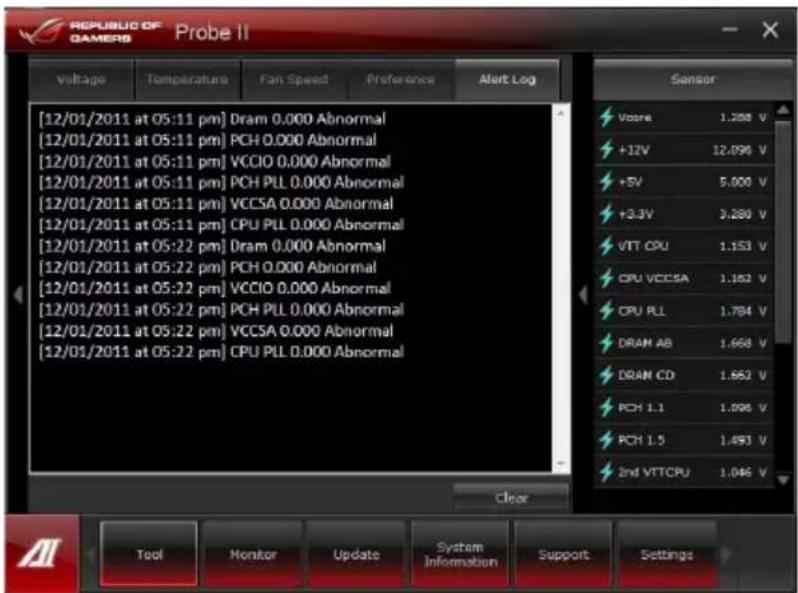The width and height of the screenshot is (798, 593).
Task: Click the +5V 5.000 V reading
Action: click(x=743, y=182)
